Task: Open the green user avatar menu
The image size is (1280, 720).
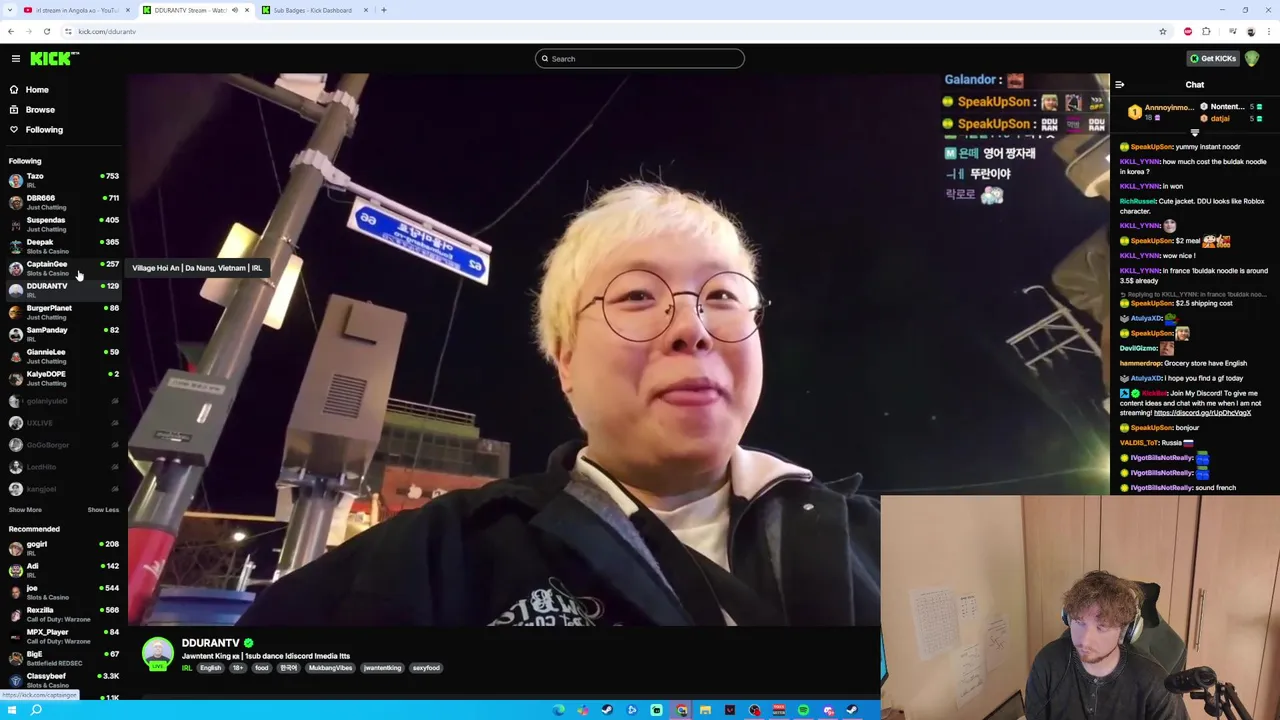Action: tap(1252, 59)
